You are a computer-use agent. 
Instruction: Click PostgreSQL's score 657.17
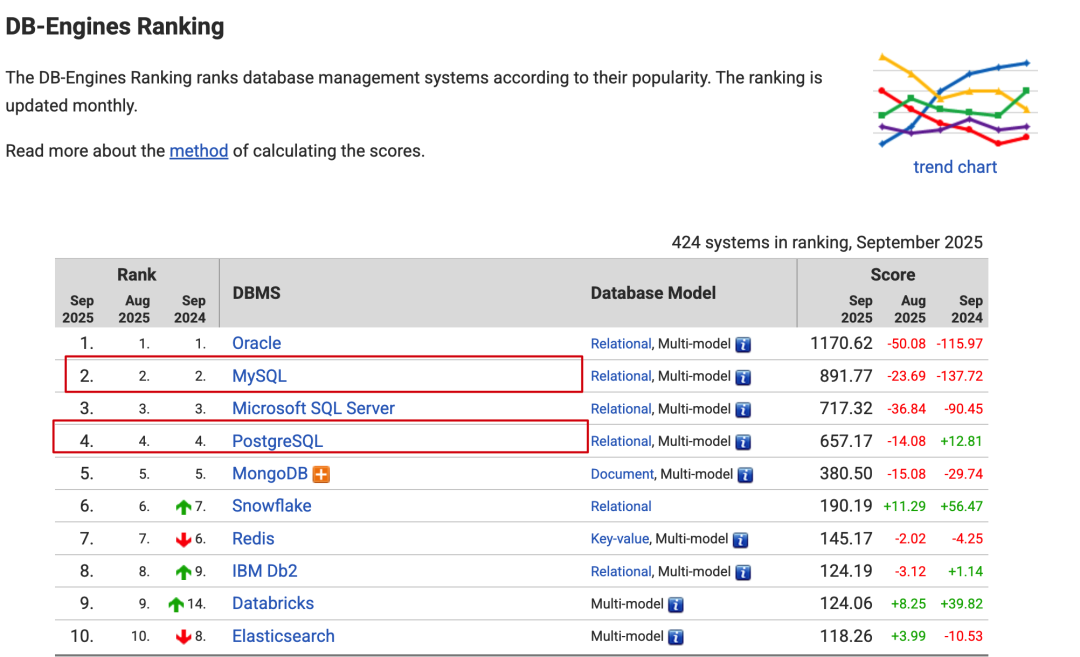point(846,441)
